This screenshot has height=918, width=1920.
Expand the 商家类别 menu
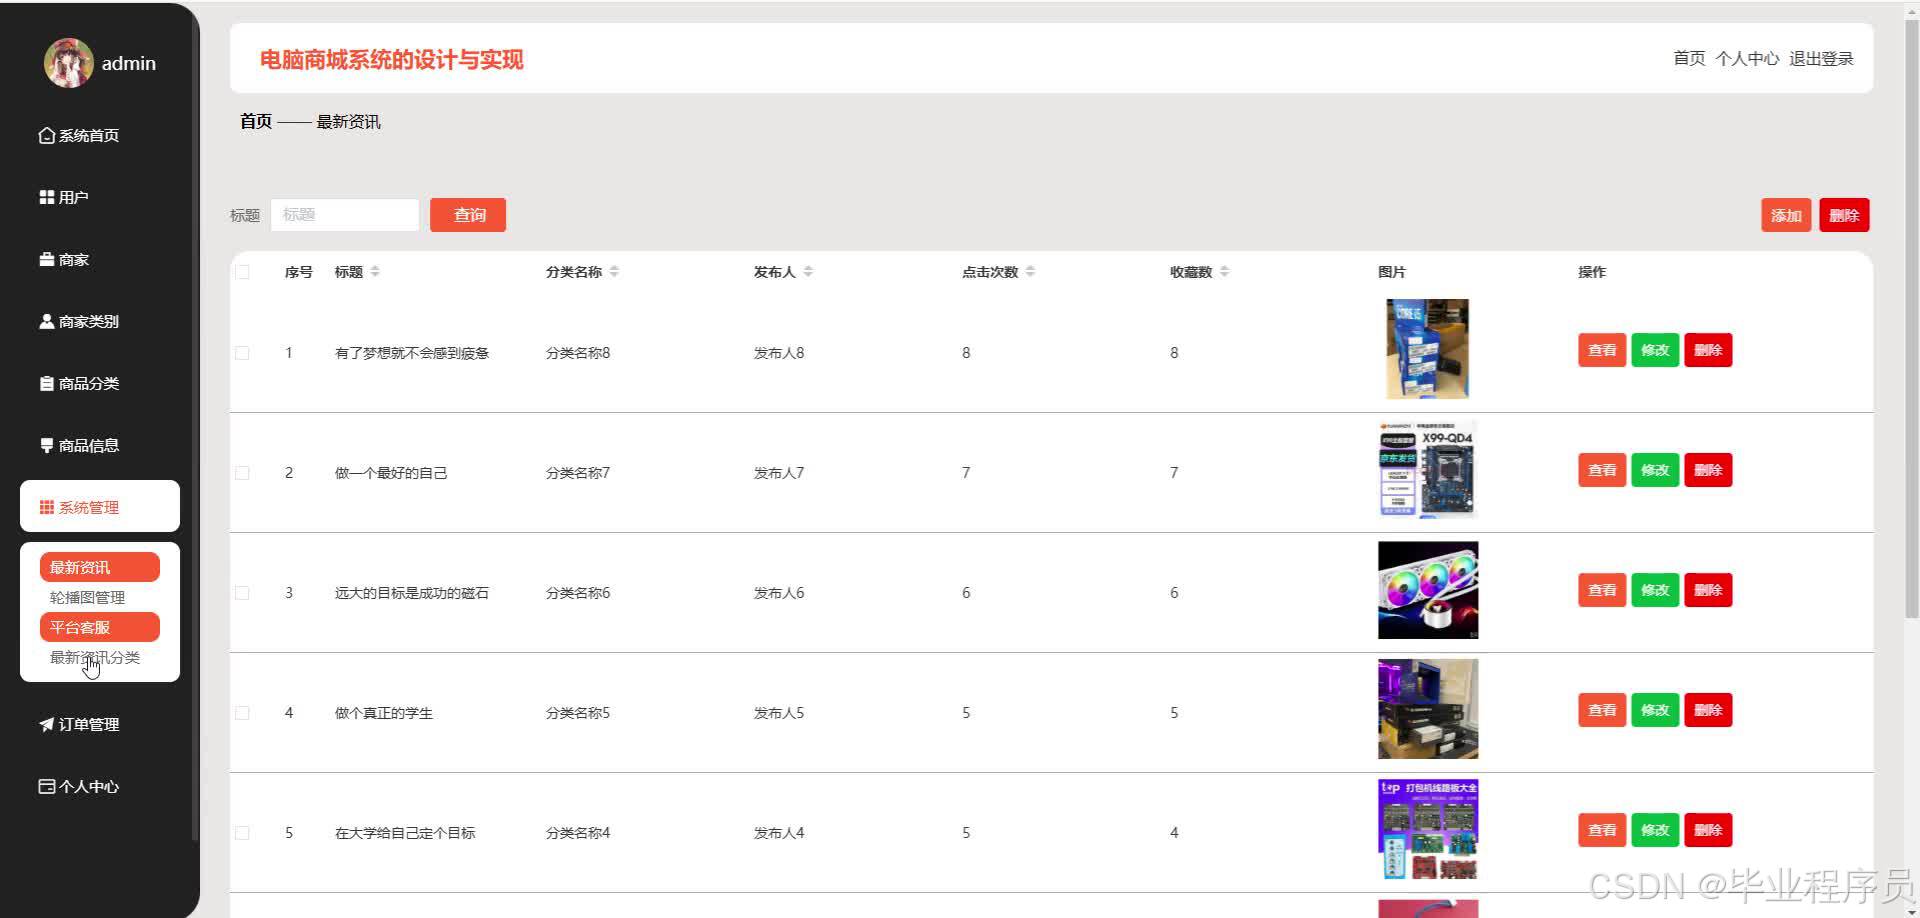coord(100,321)
